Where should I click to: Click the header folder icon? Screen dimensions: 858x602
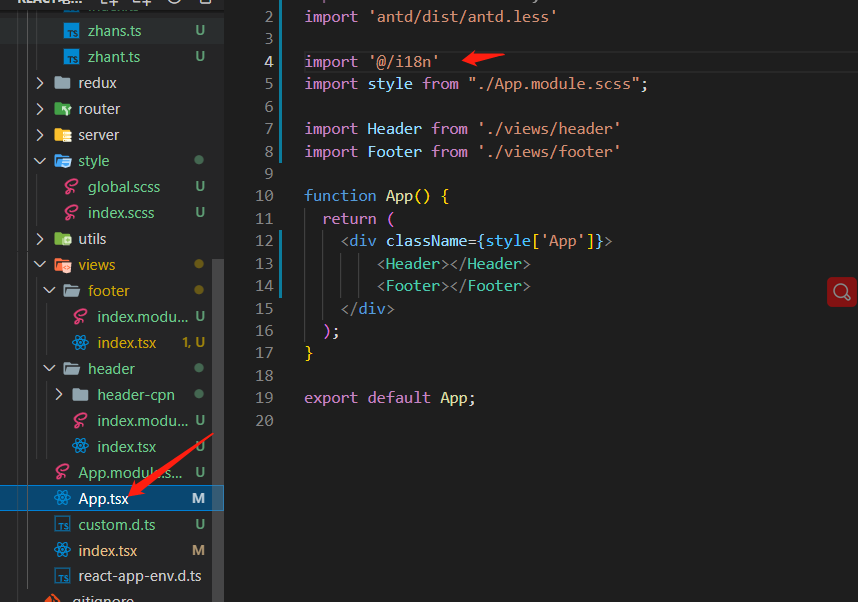click(x=72, y=369)
